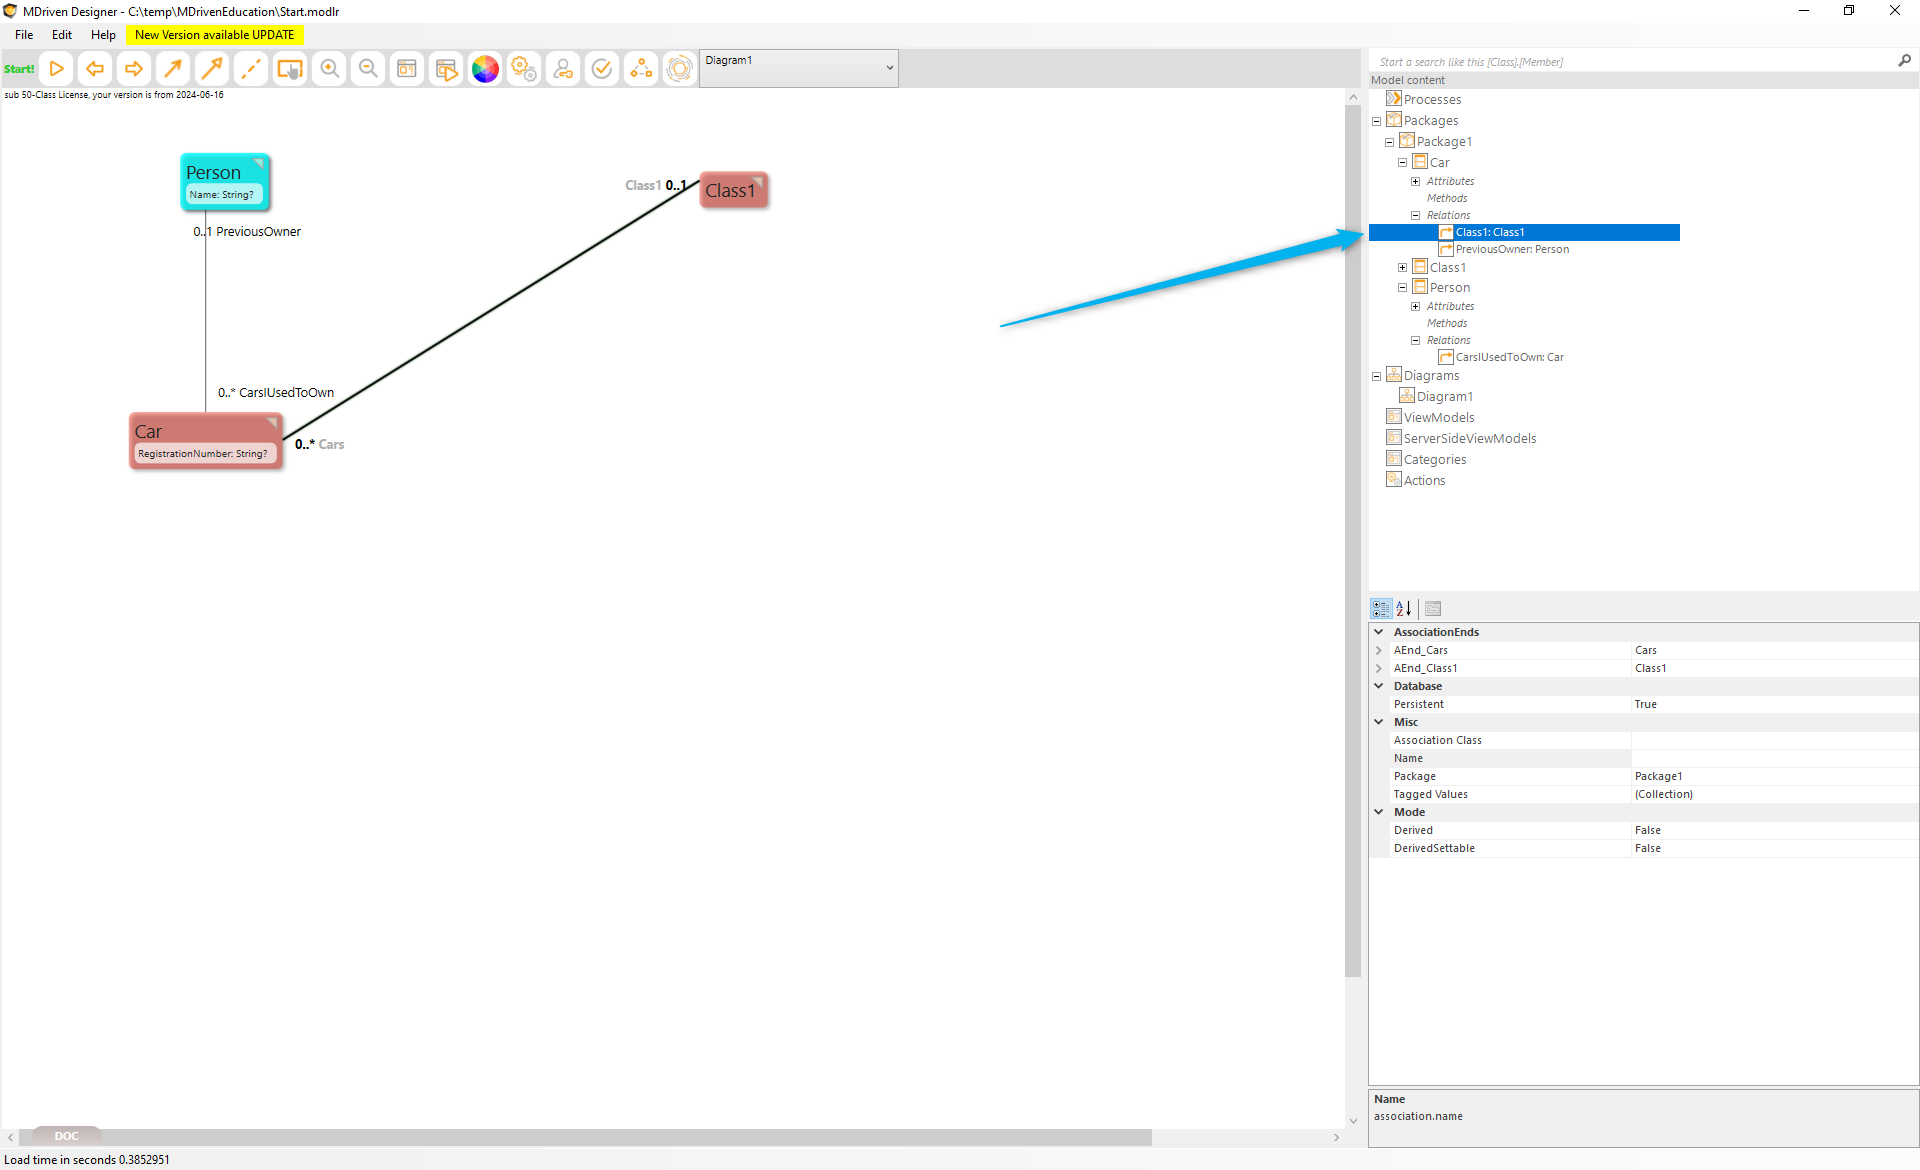Click the zoom out magnifier icon
The height and width of the screenshot is (1170, 1920).
(x=368, y=69)
